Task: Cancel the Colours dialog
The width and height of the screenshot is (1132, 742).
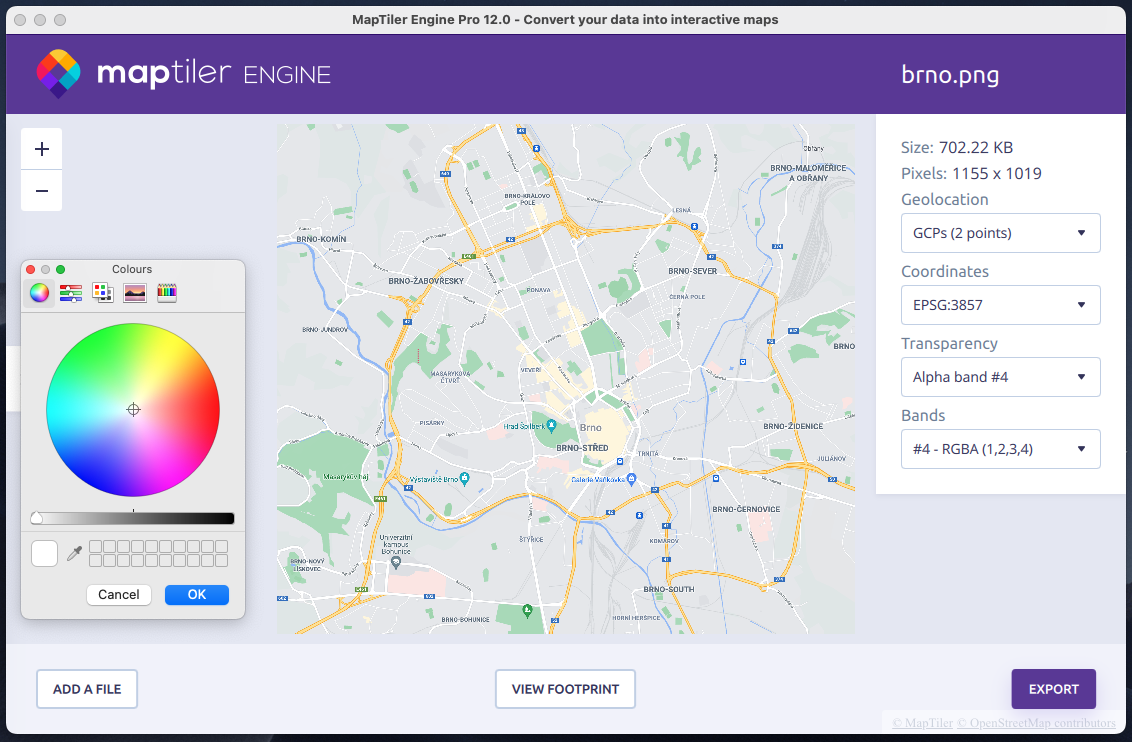Action: pos(119,594)
